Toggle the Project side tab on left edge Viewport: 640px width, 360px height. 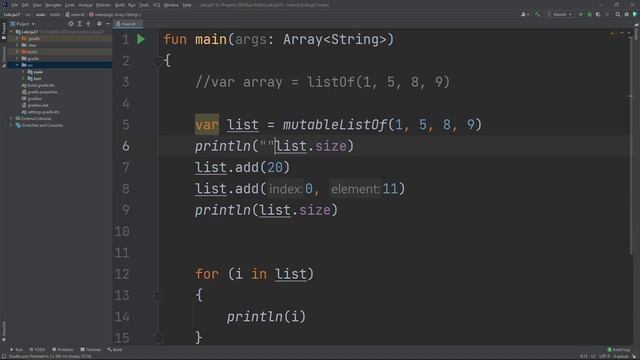[x=4, y=31]
